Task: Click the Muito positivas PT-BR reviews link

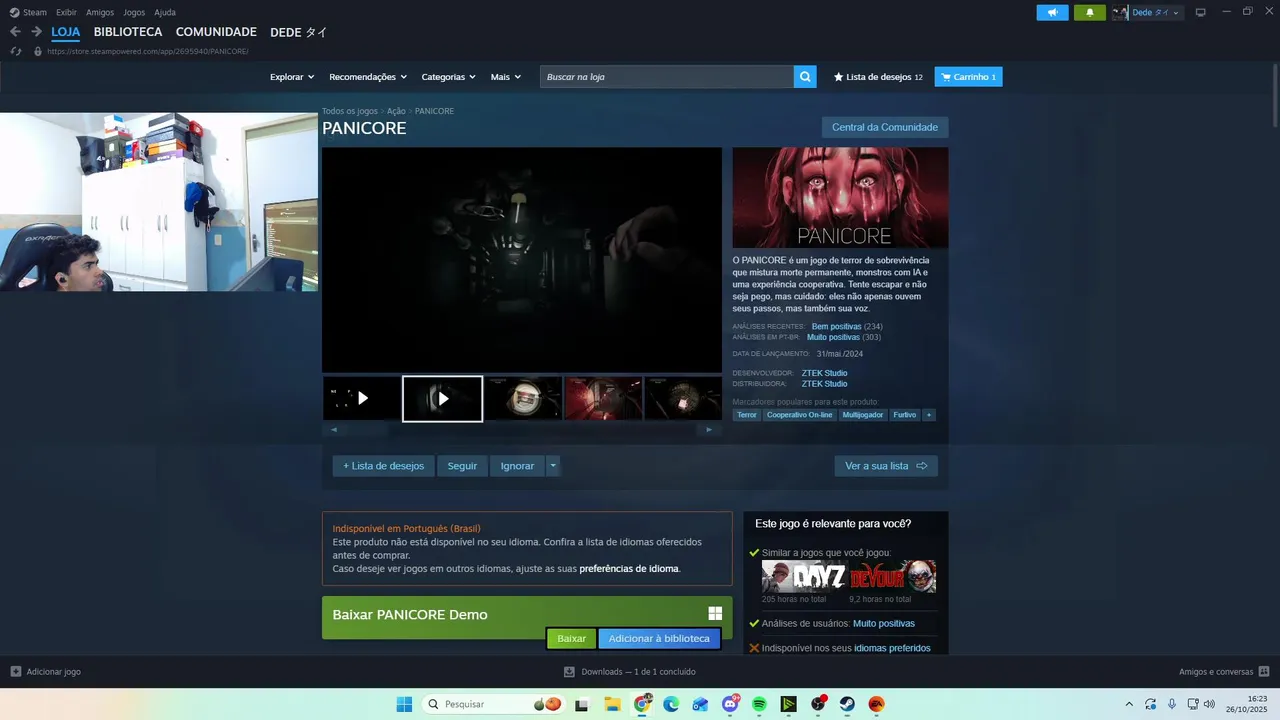Action: (x=833, y=337)
